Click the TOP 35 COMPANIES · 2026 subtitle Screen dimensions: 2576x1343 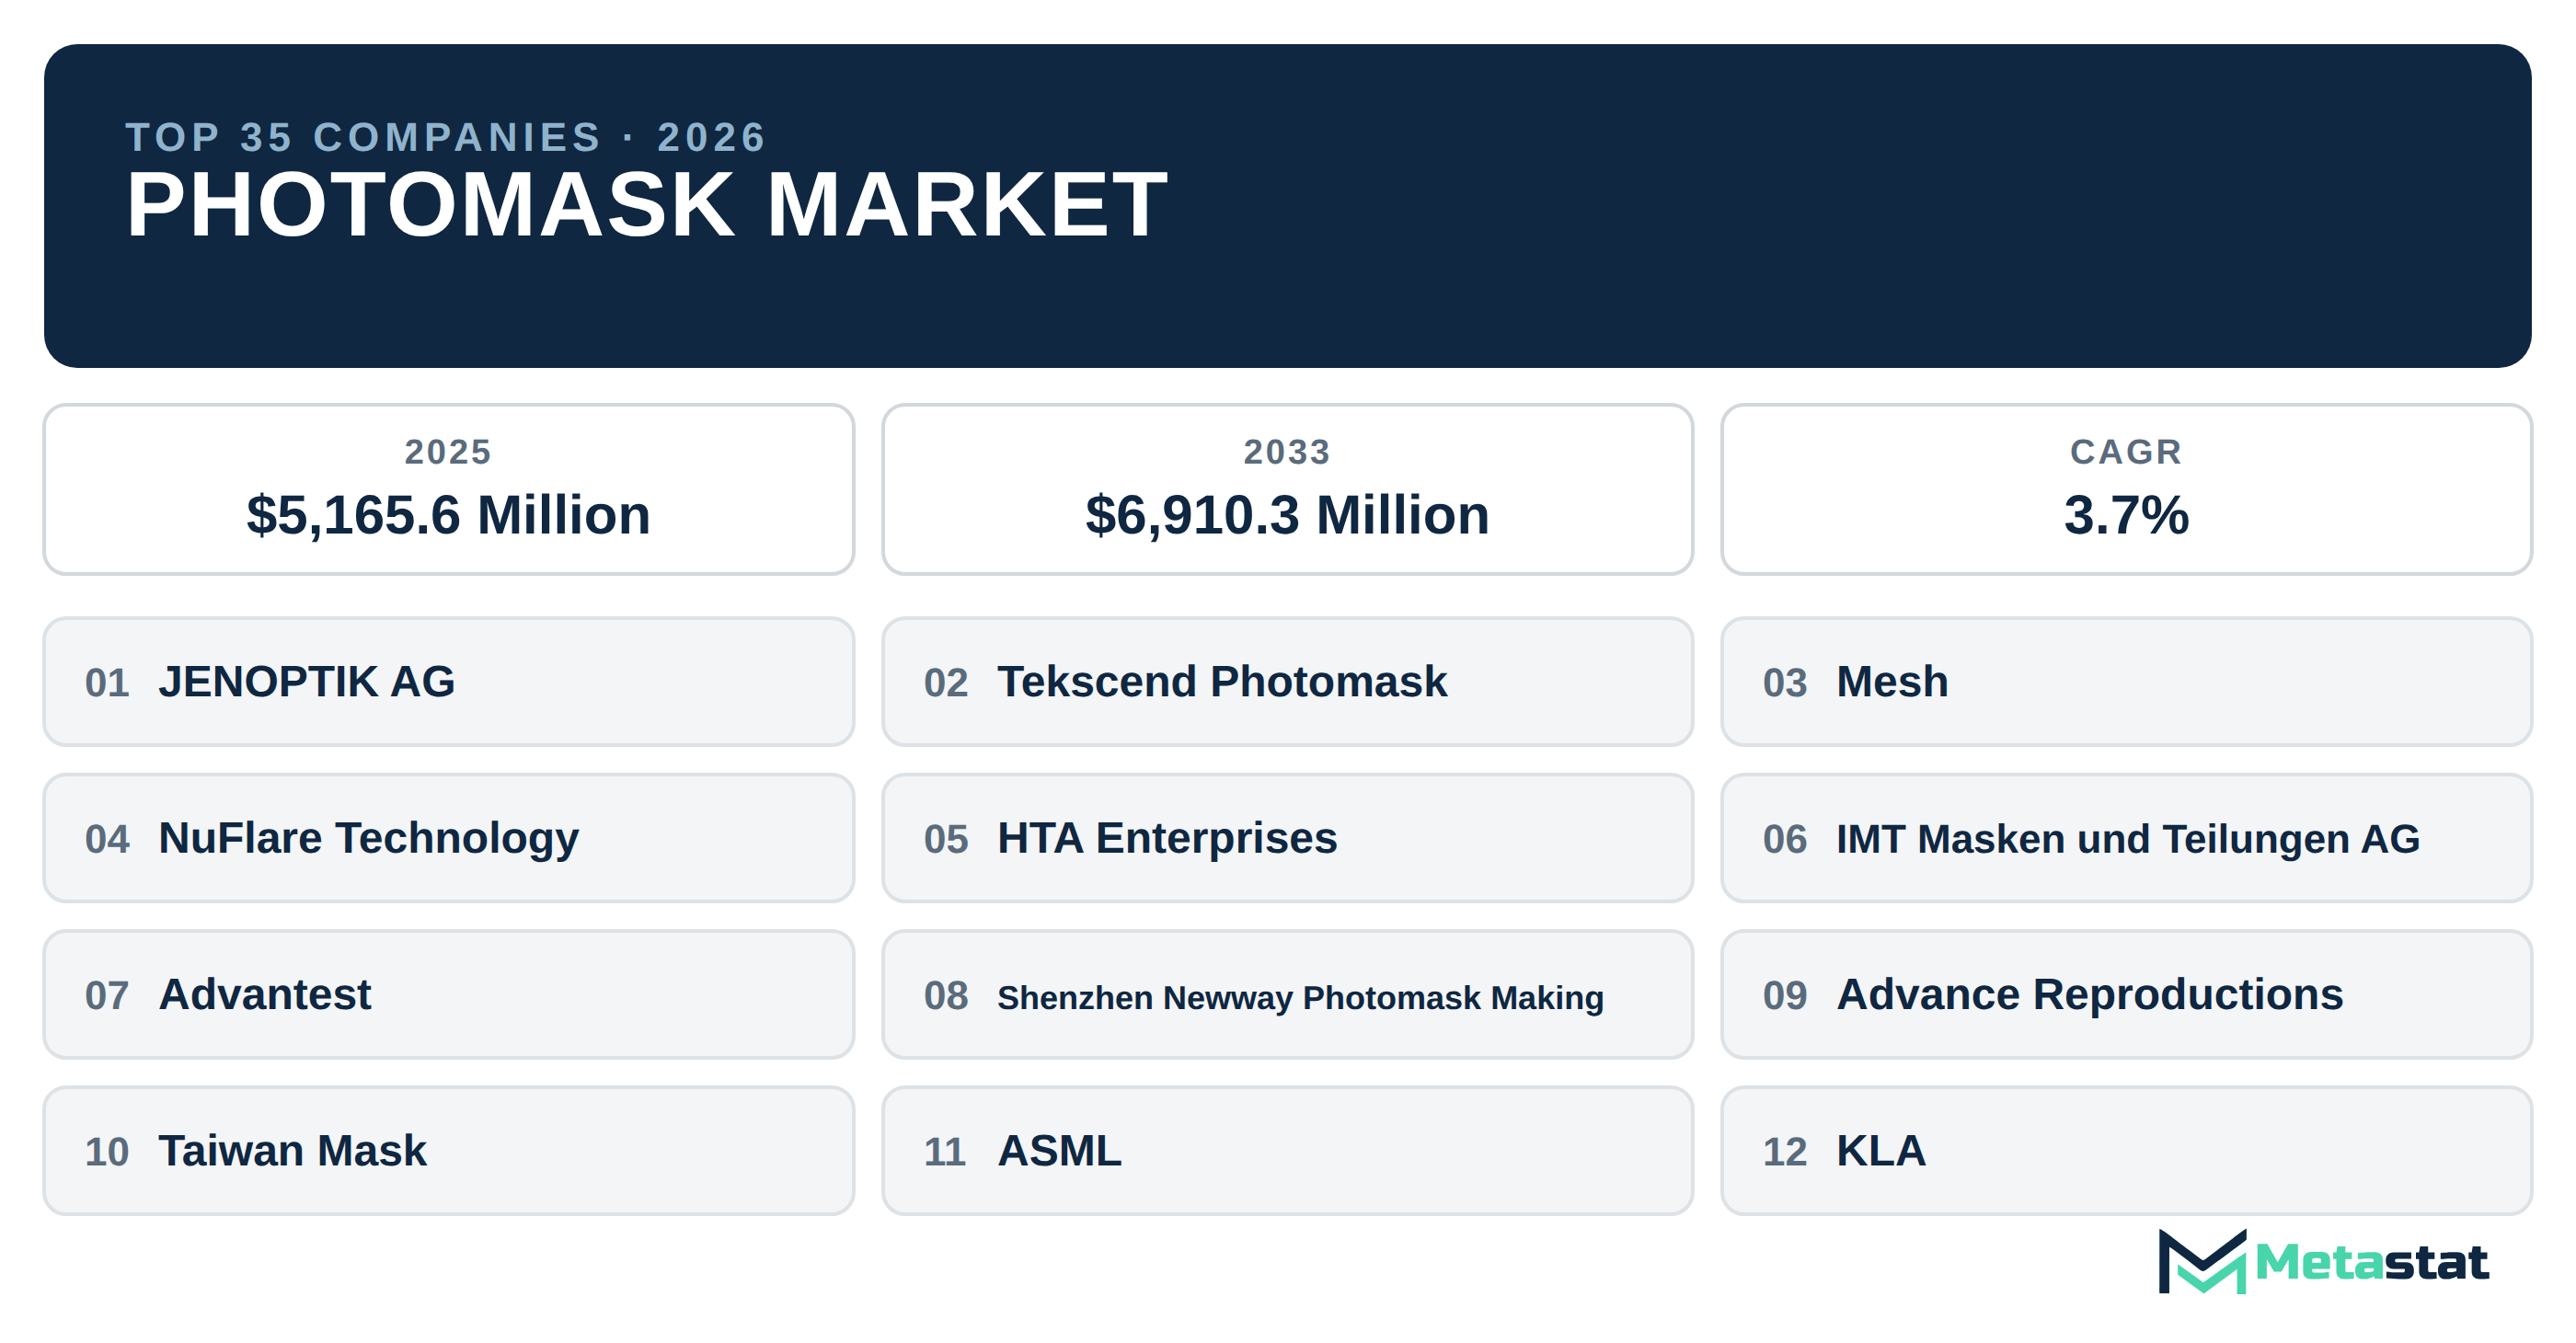click(x=445, y=137)
